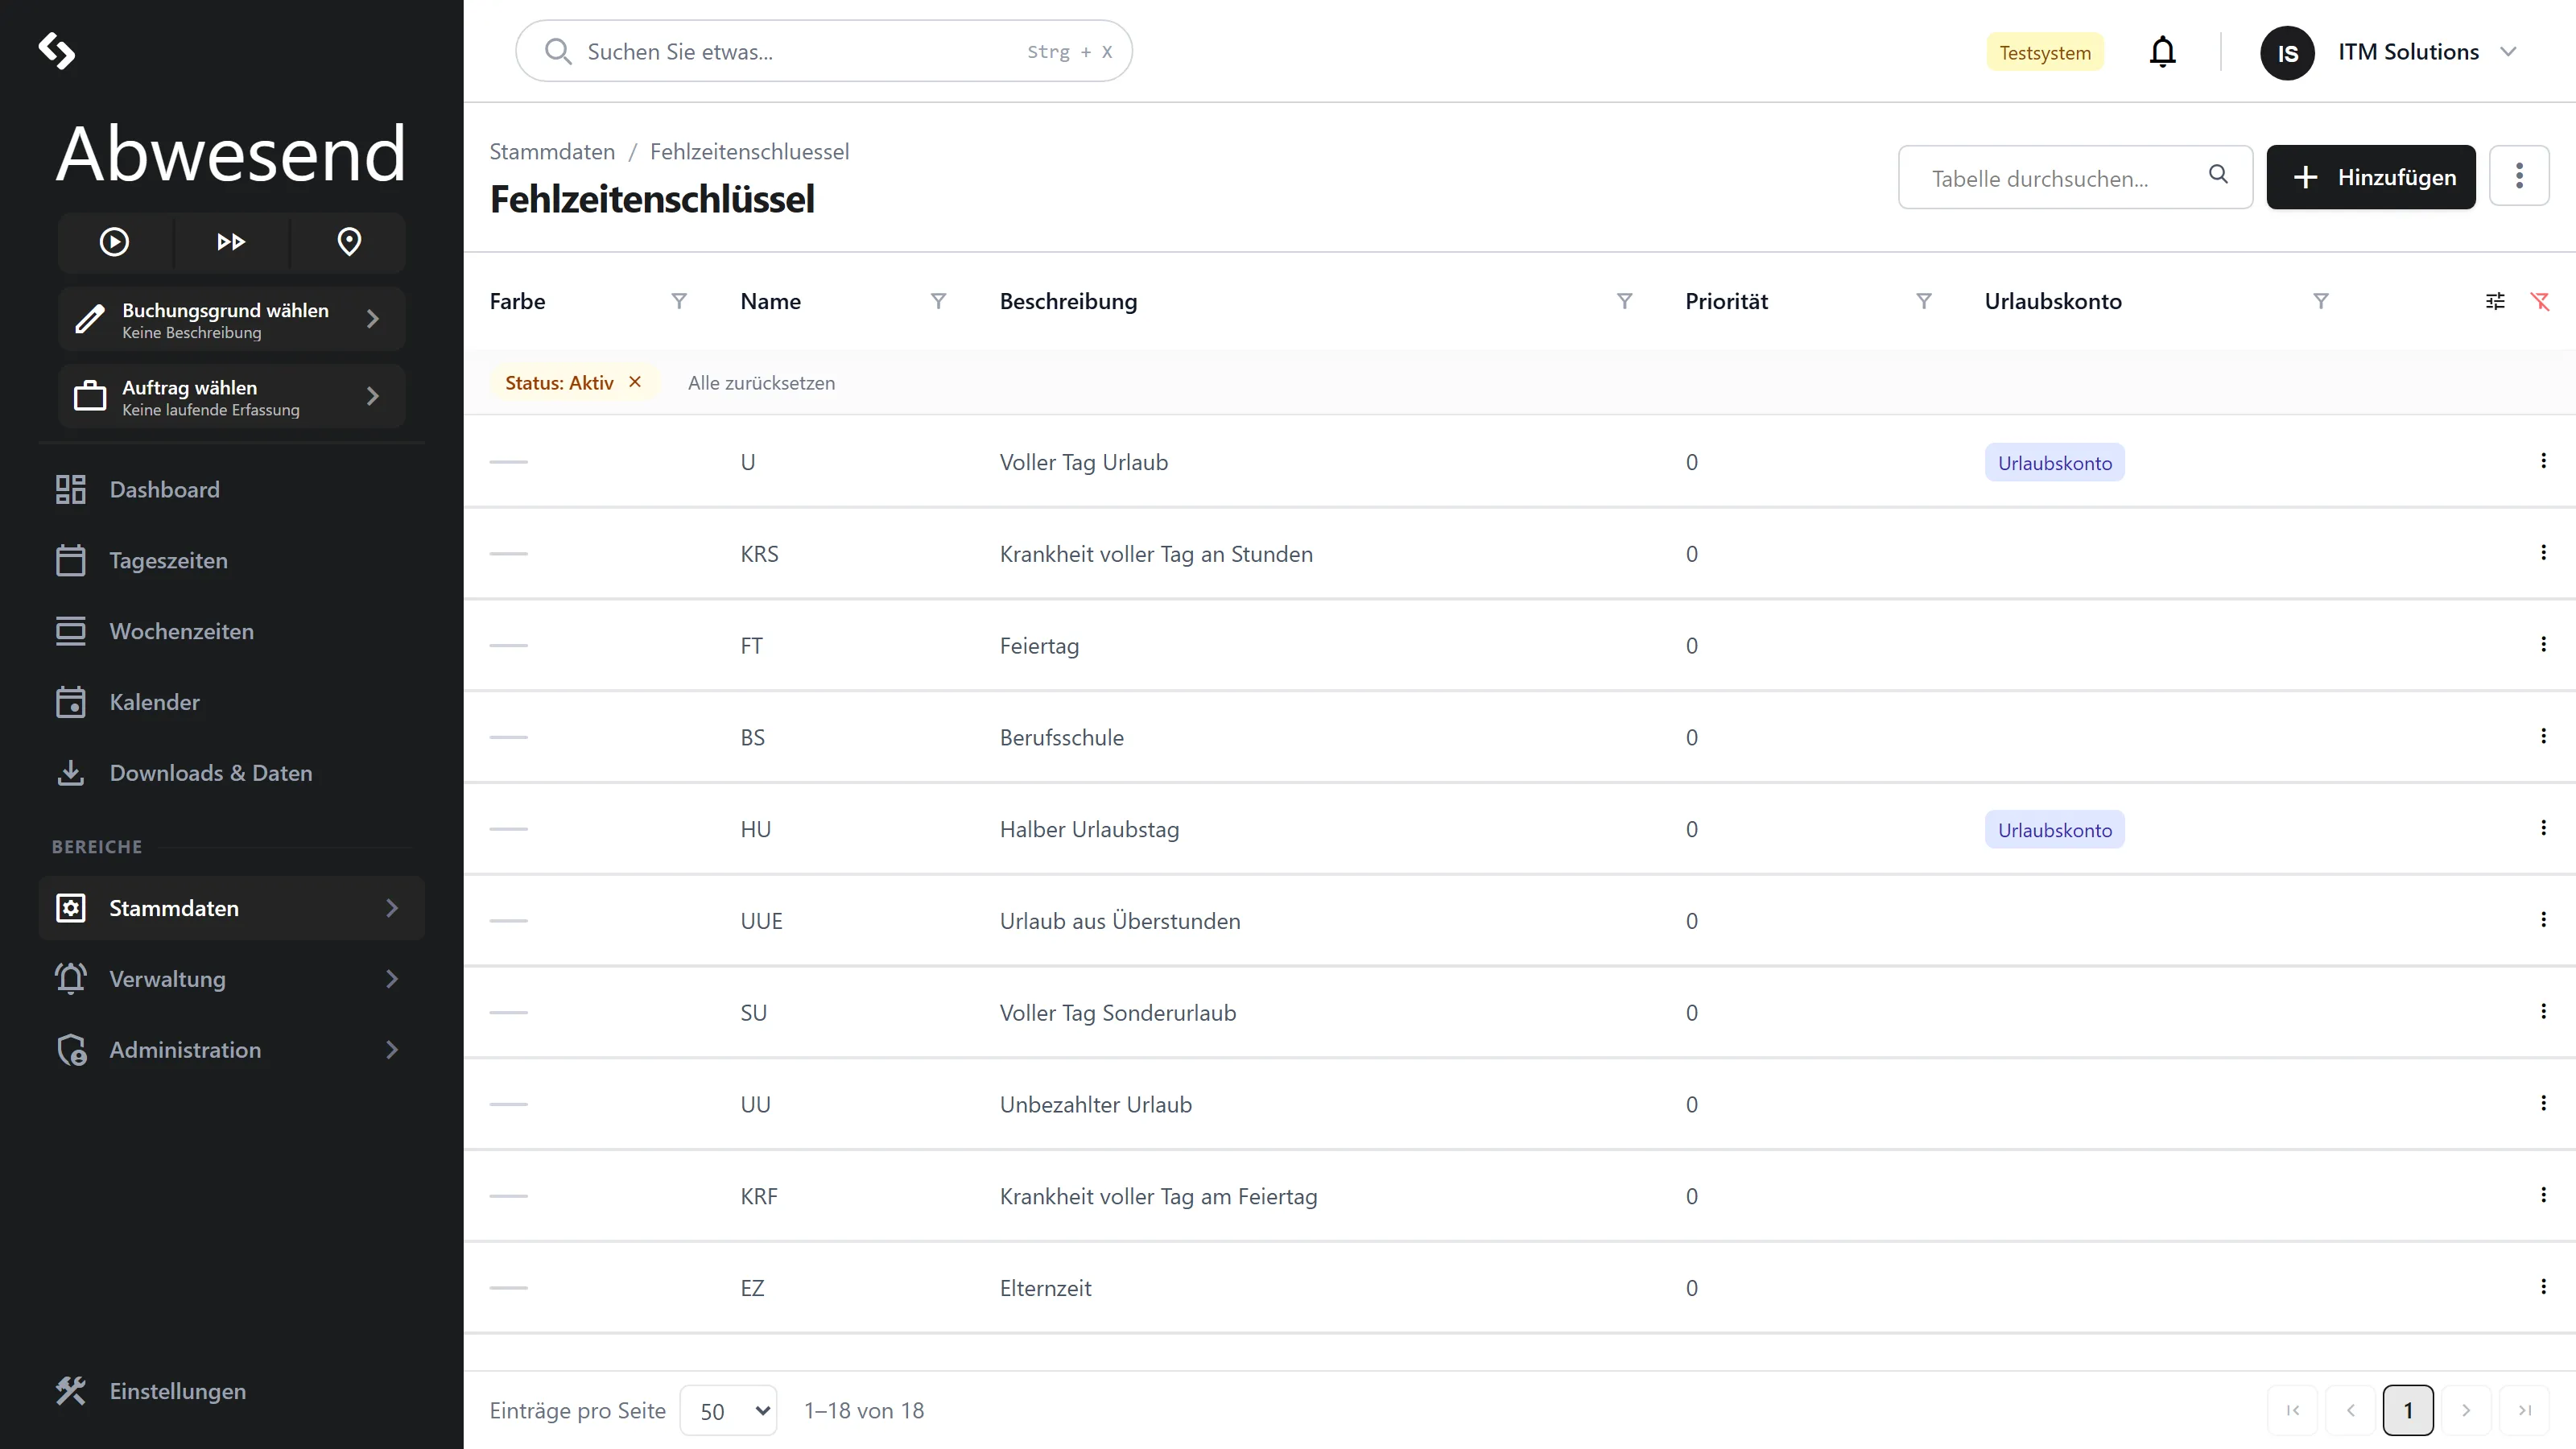Click the location pin icon
The height and width of the screenshot is (1449, 2576).
coord(349,242)
